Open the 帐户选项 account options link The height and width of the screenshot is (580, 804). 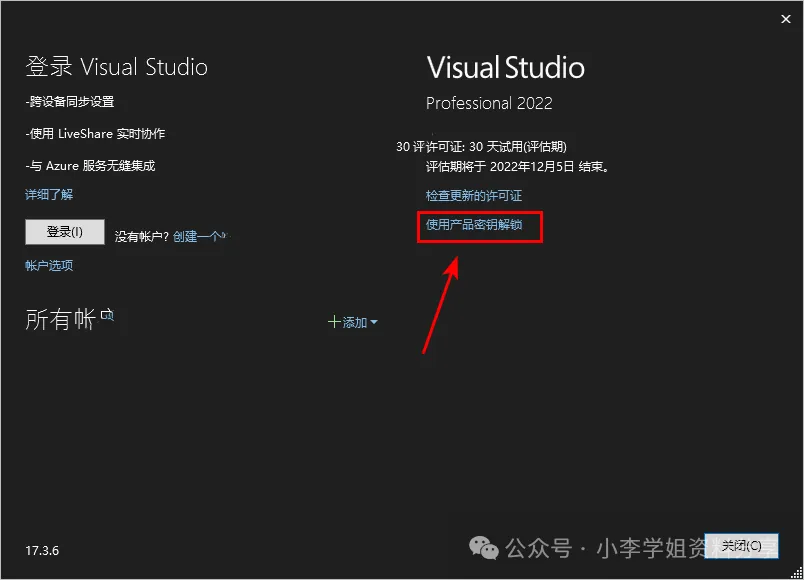click(49, 265)
